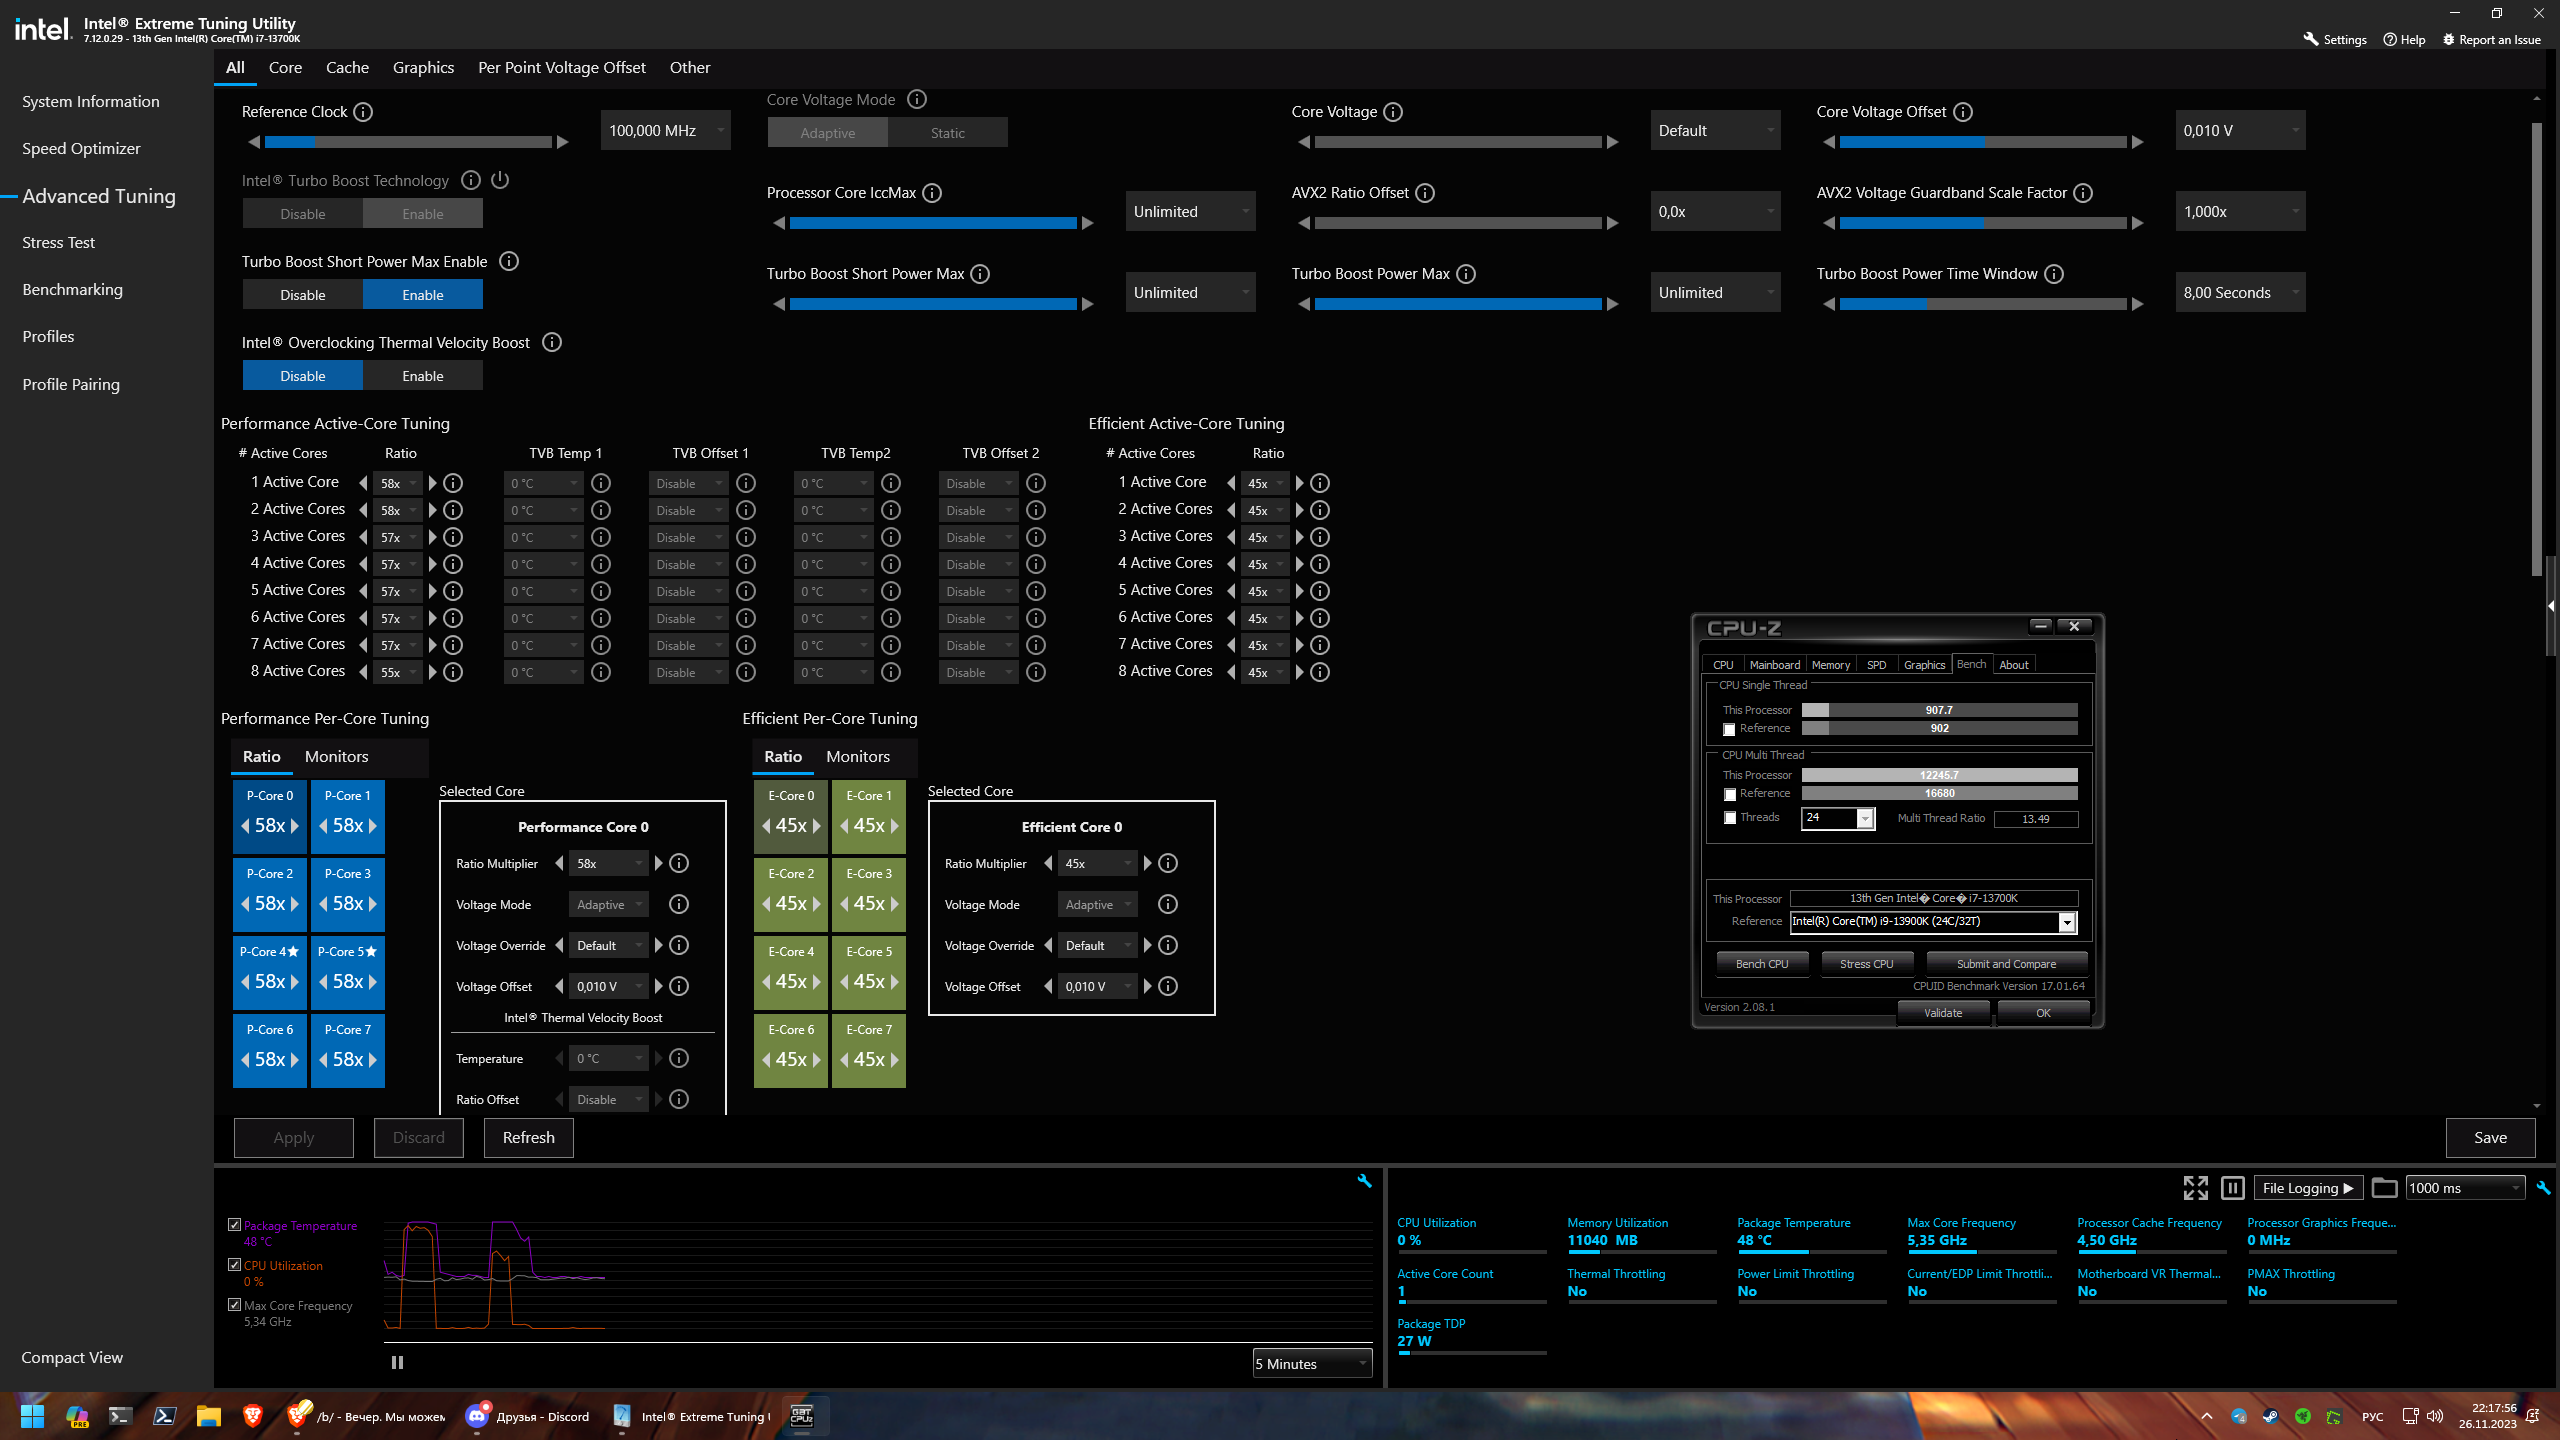Decrease E-Core 3 ratio with left arrow
2560x1440 pixels.
click(844, 904)
